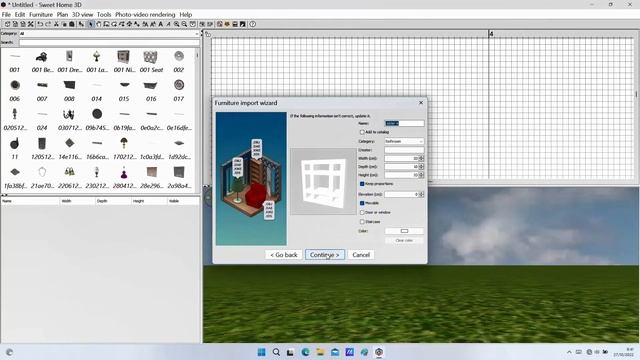This screenshot has height=360, width=640.
Task: Open the Furniture menu
Action: (x=41, y=15)
